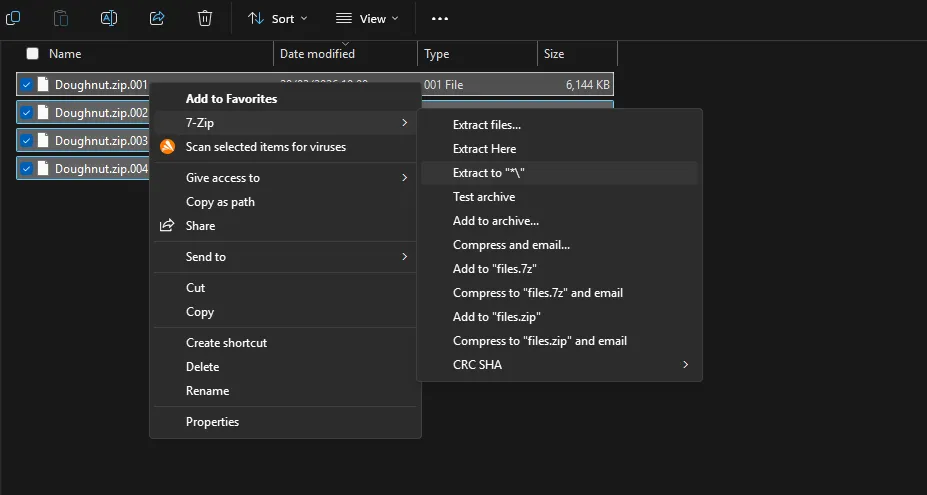This screenshot has width=927, height=495.
Task: Click the file icon of Doughnut.zip.002
Action: [43, 112]
